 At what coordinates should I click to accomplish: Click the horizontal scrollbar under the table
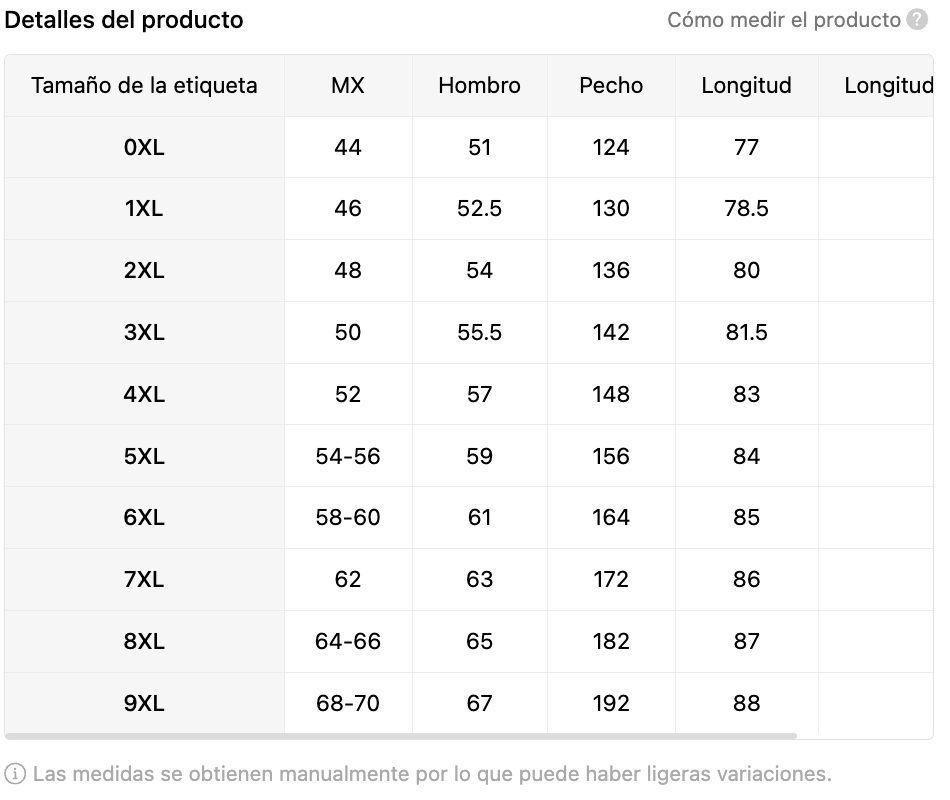400,737
